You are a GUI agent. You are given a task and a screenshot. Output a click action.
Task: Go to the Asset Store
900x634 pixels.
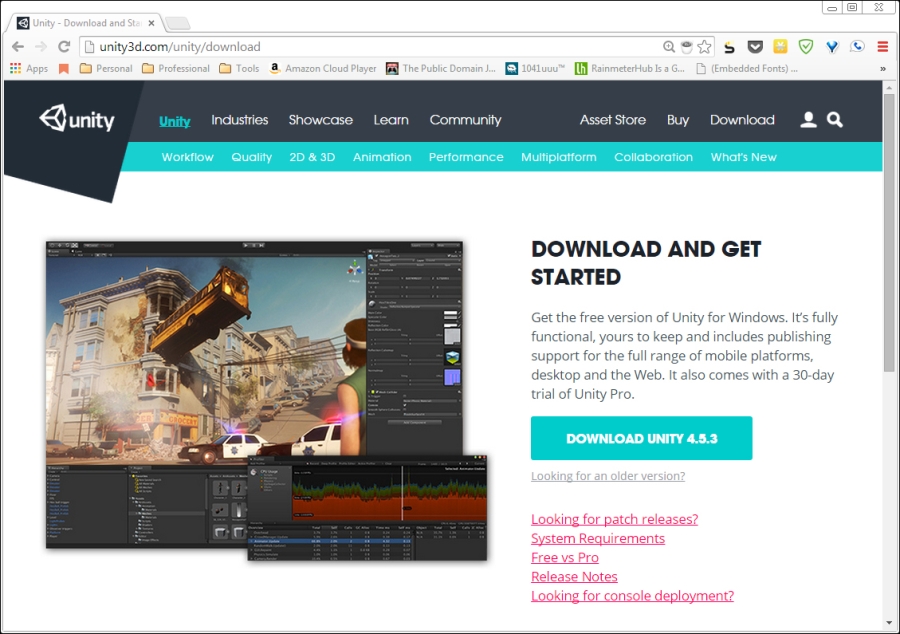[x=612, y=120]
